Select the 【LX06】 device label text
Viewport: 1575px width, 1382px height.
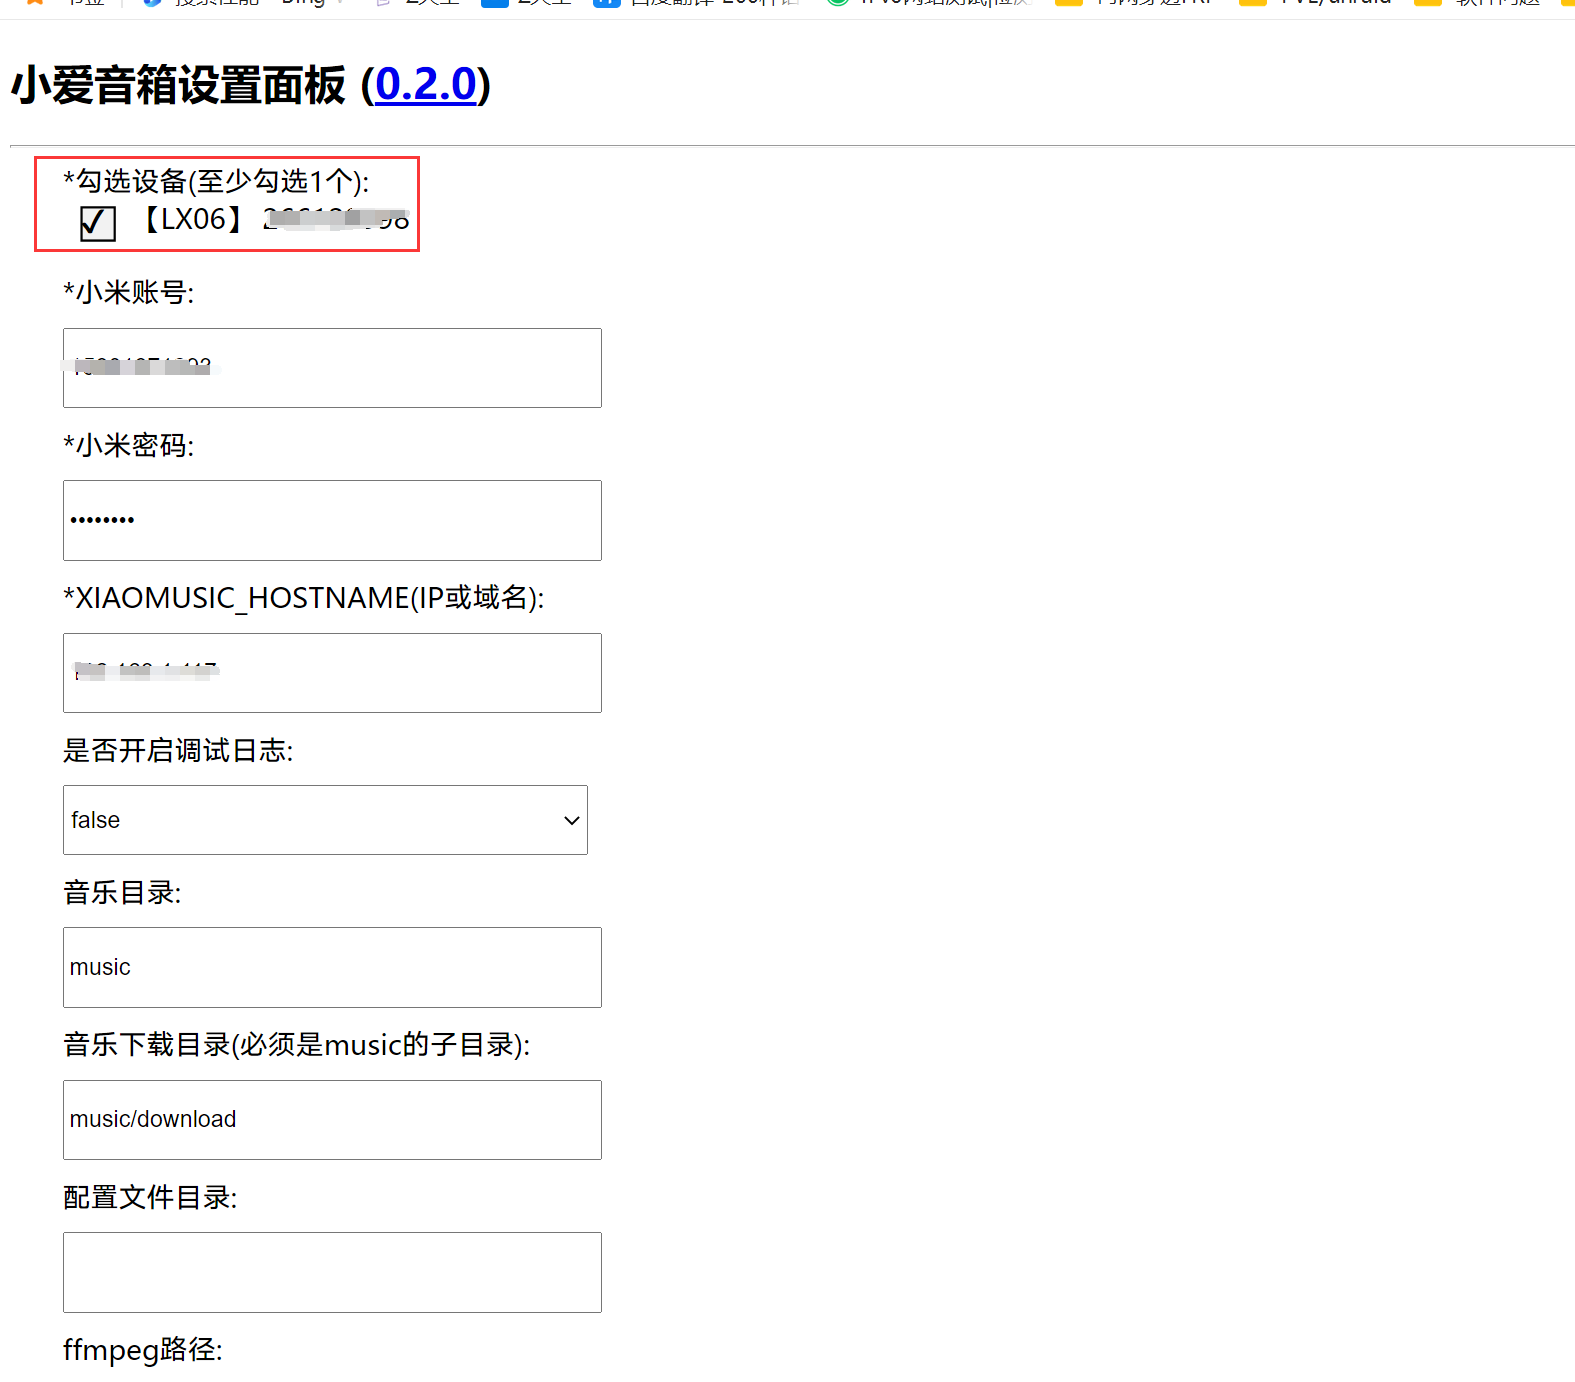(193, 219)
